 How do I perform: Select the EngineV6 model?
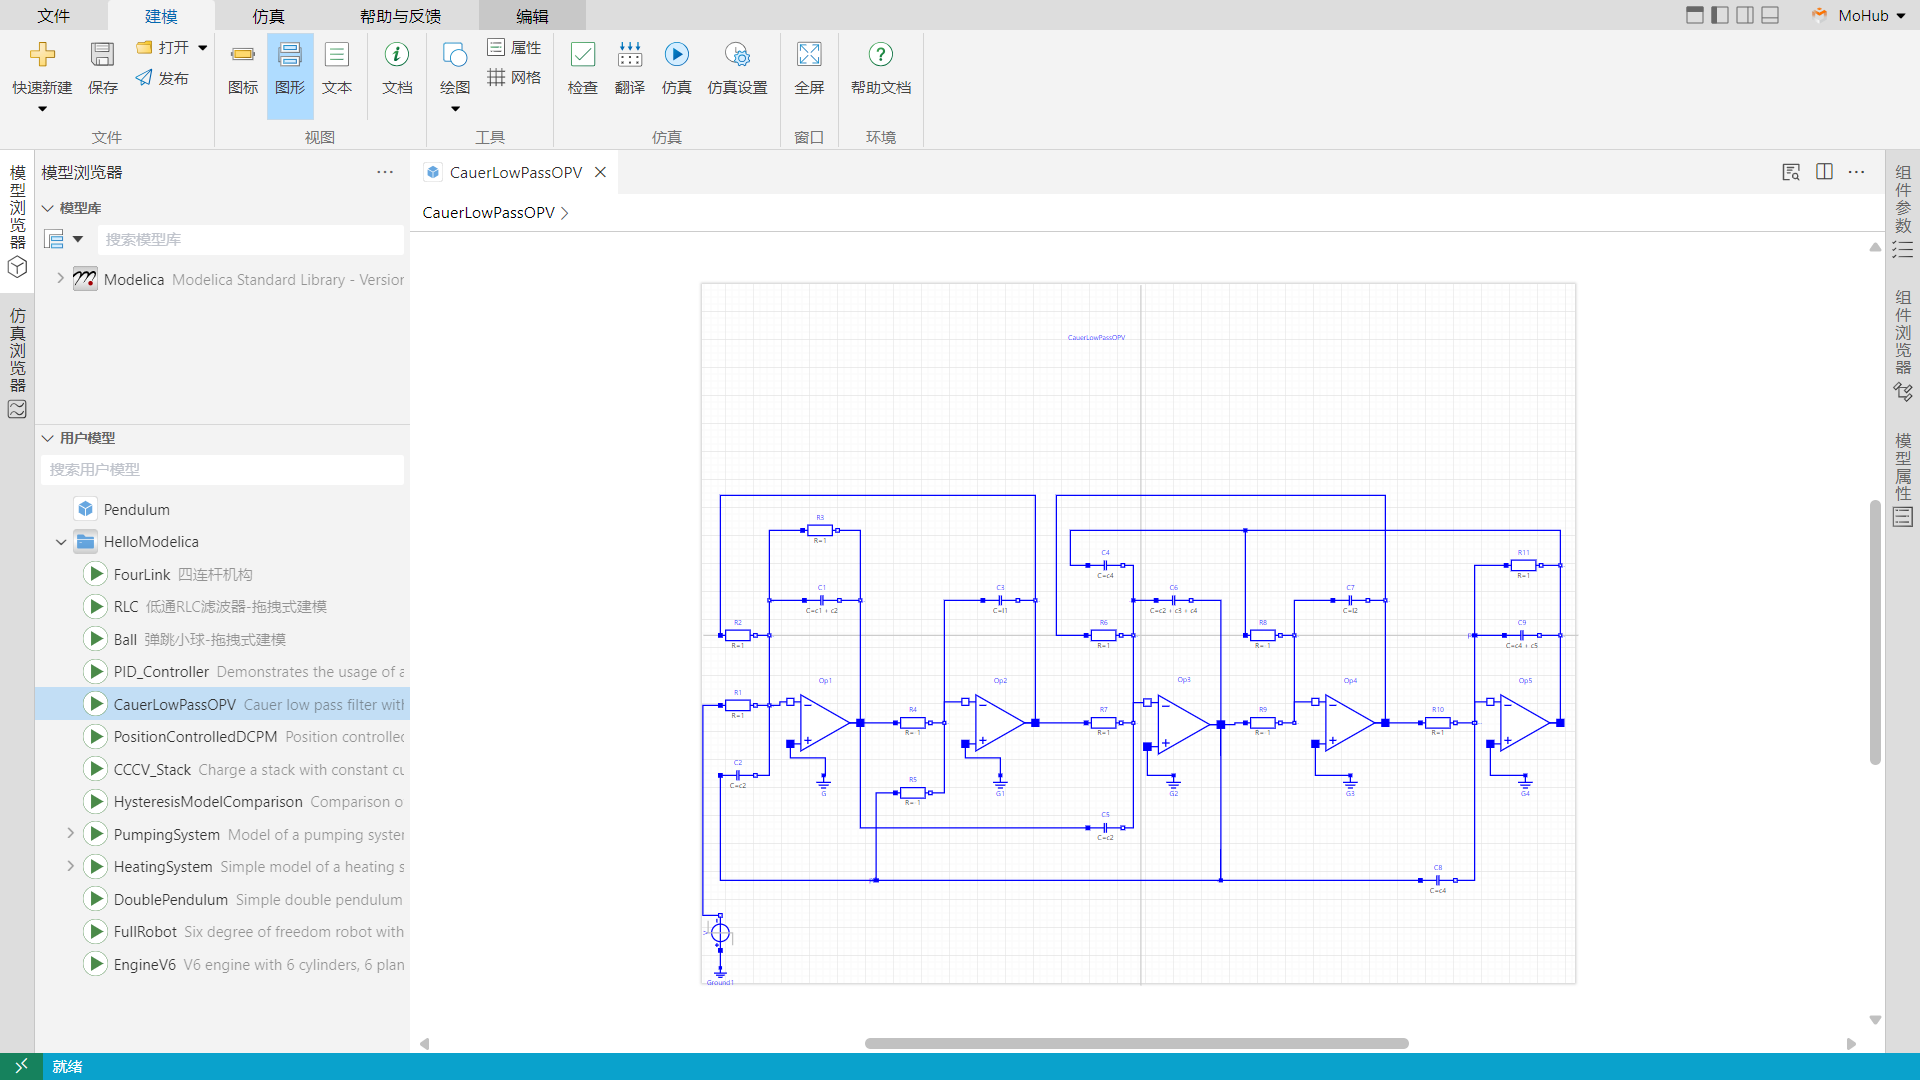point(245,964)
